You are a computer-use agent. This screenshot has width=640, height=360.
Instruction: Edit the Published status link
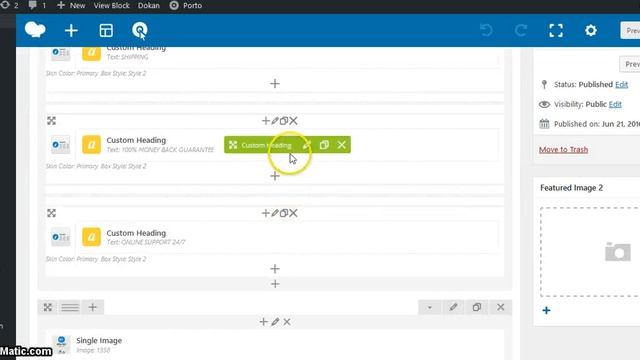pos(622,84)
